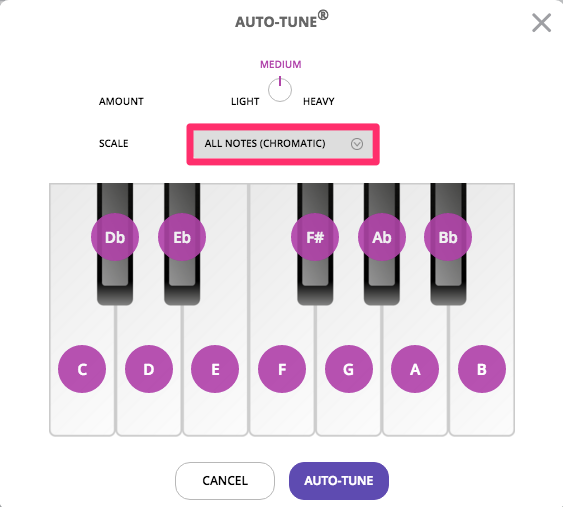Set the amount to Light

pos(245,102)
